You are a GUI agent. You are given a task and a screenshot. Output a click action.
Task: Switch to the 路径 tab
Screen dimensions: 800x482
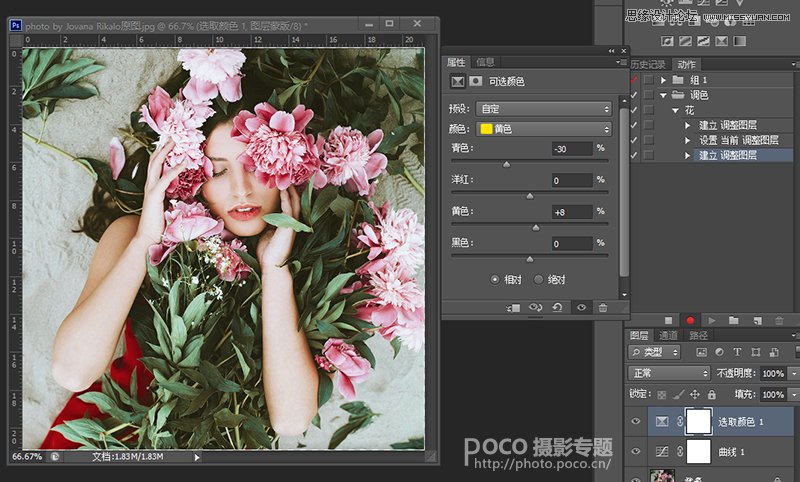698,335
